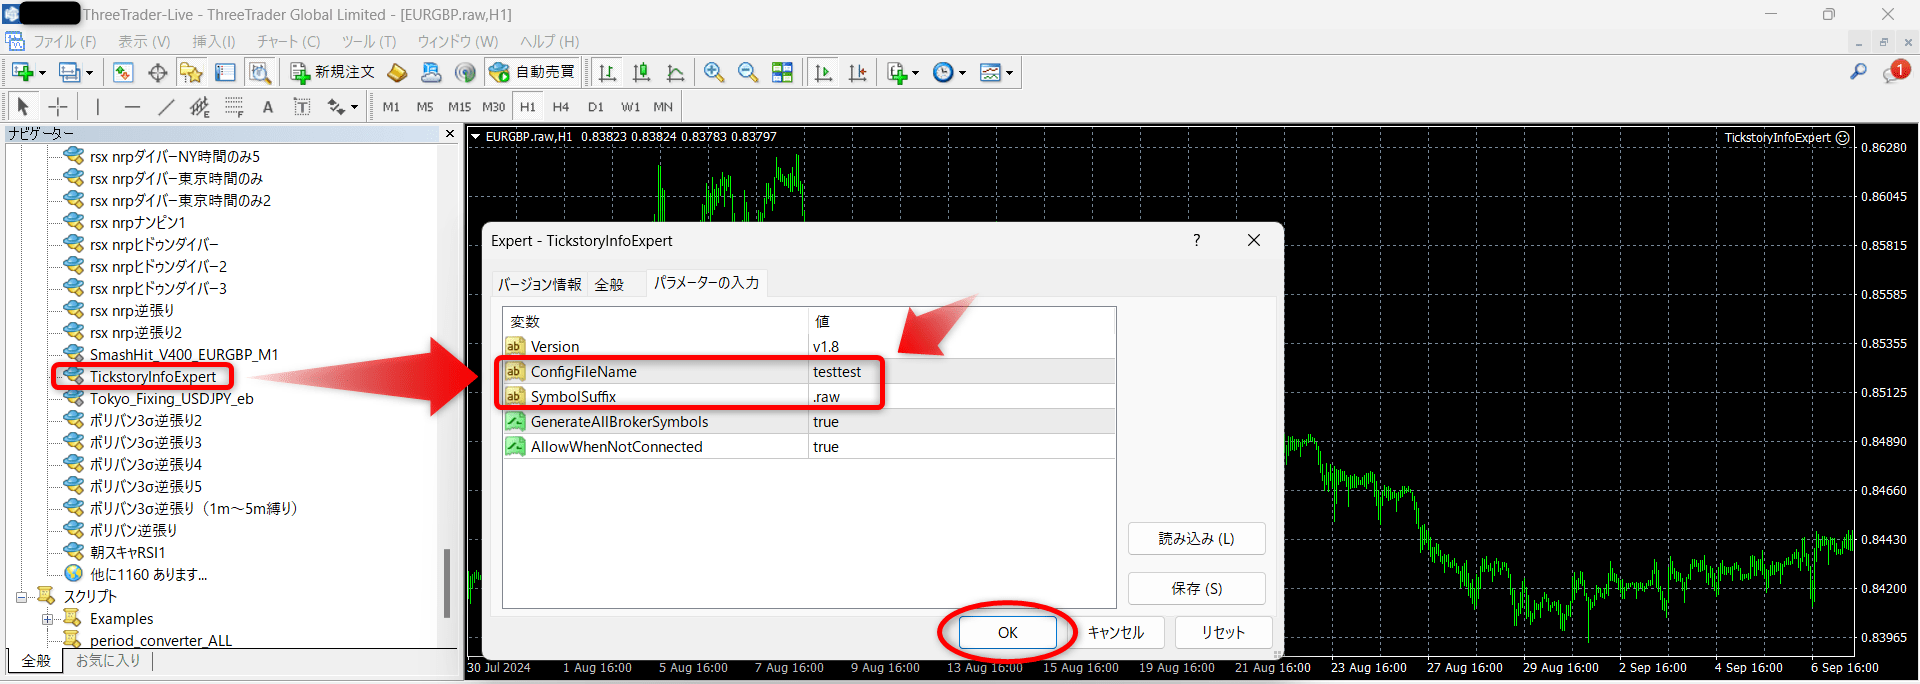The height and width of the screenshot is (684, 1920).
Task: Toggle the chart auto-scroll button
Action: (x=823, y=72)
